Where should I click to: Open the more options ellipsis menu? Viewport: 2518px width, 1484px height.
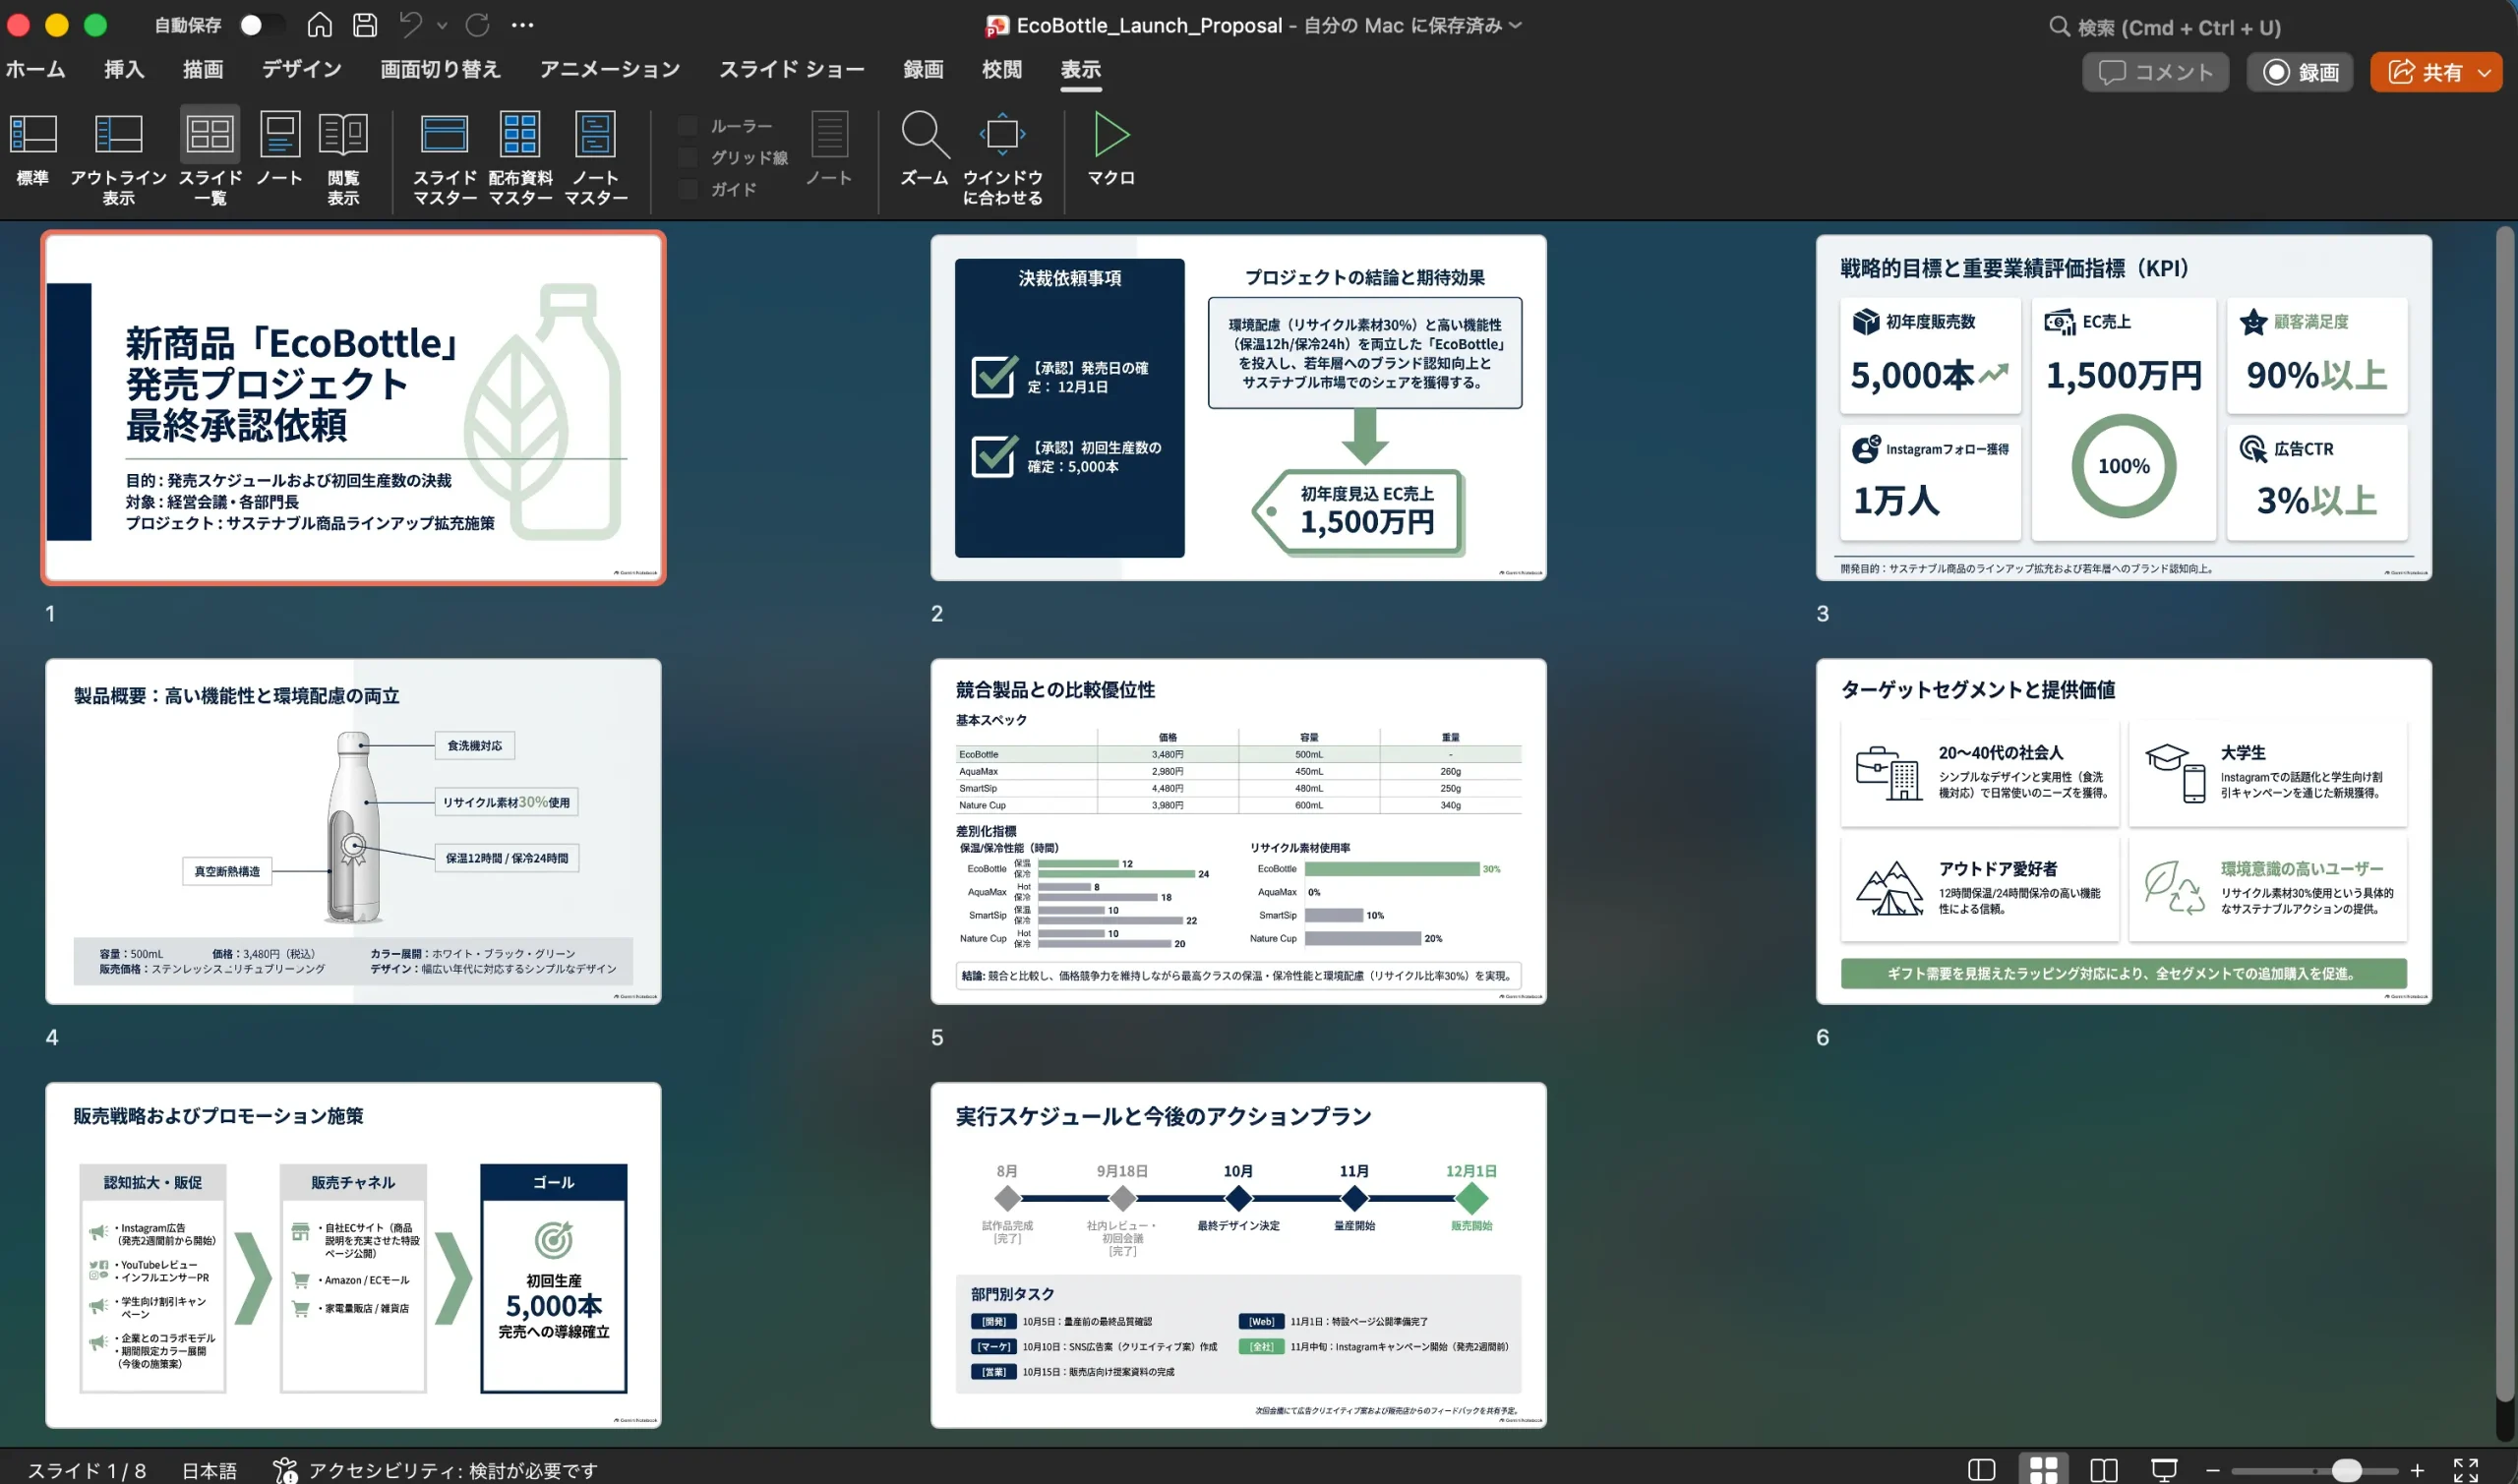pyautogui.click(x=522, y=25)
